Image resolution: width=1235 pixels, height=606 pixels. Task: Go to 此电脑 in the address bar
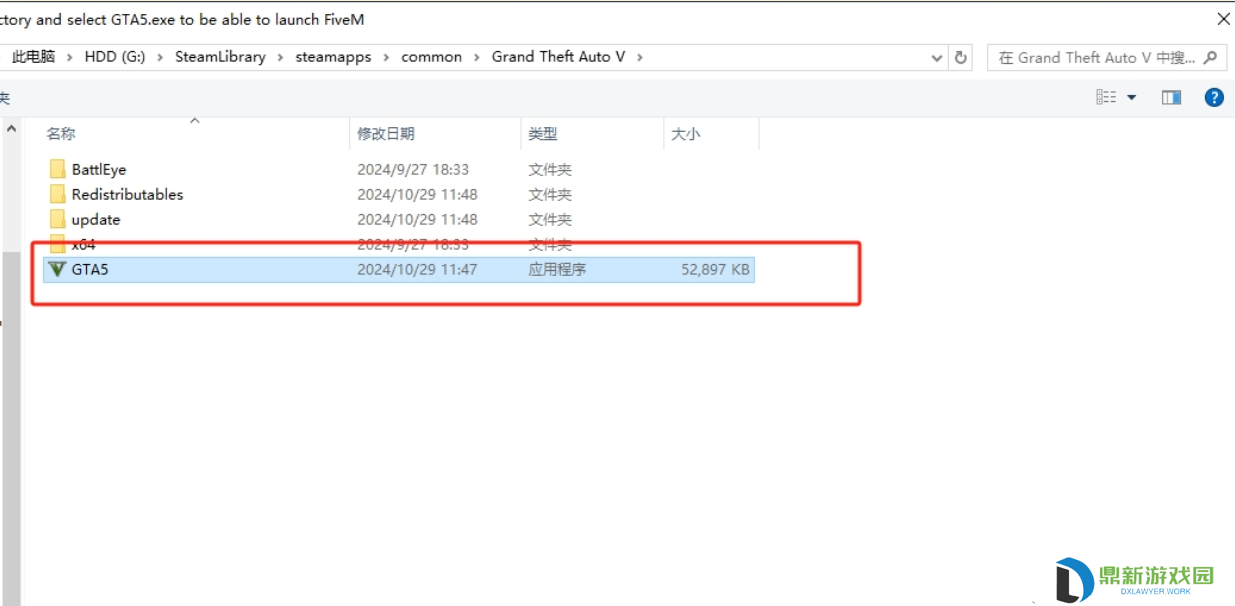tap(33, 57)
